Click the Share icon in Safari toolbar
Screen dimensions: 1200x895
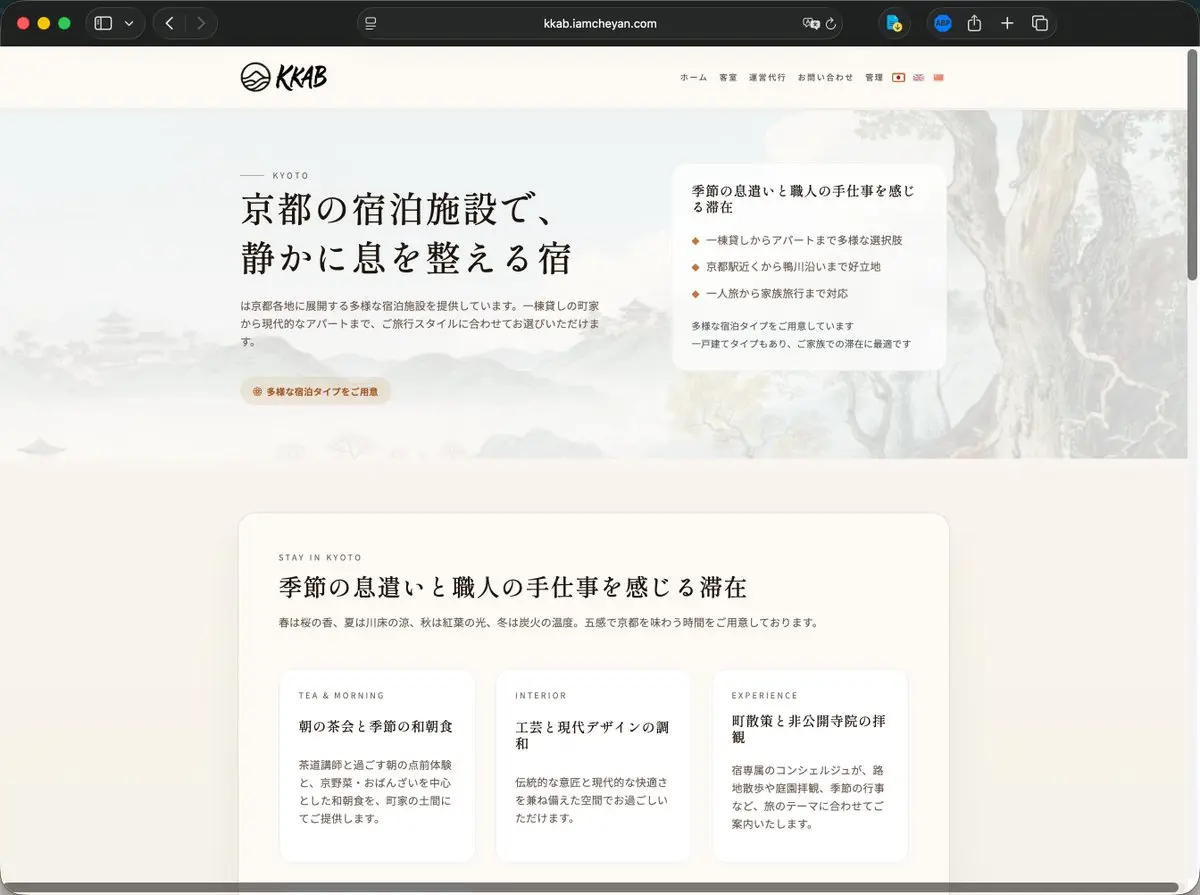point(974,23)
